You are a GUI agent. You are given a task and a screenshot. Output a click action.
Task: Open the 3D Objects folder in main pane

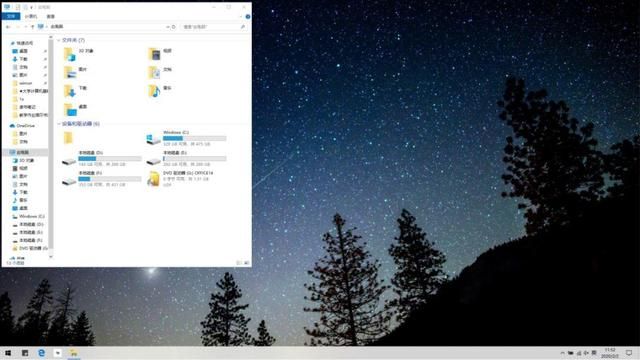click(x=70, y=54)
